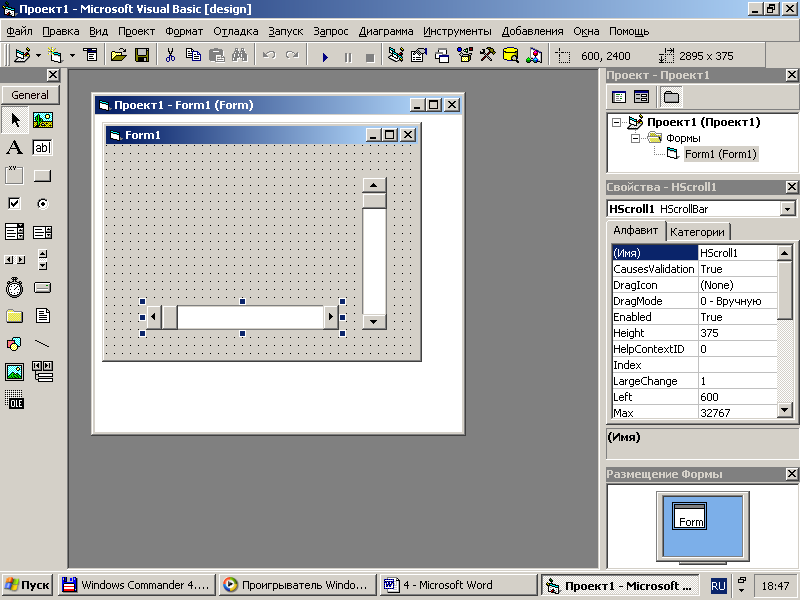Select the Shape tool
The height and width of the screenshot is (600, 800).
pyautogui.click(x=15, y=344)
